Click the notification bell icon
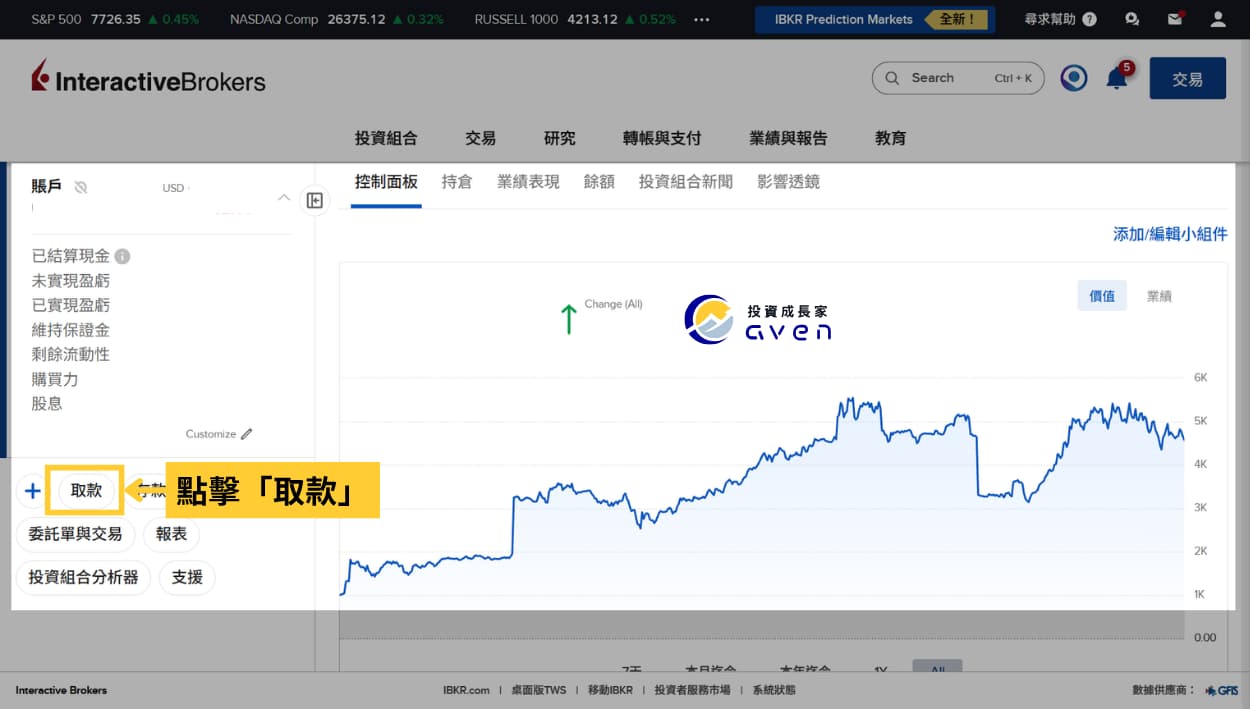Image resolution: width=1250 pixels, height=709 pixels. click(1117, 78)
